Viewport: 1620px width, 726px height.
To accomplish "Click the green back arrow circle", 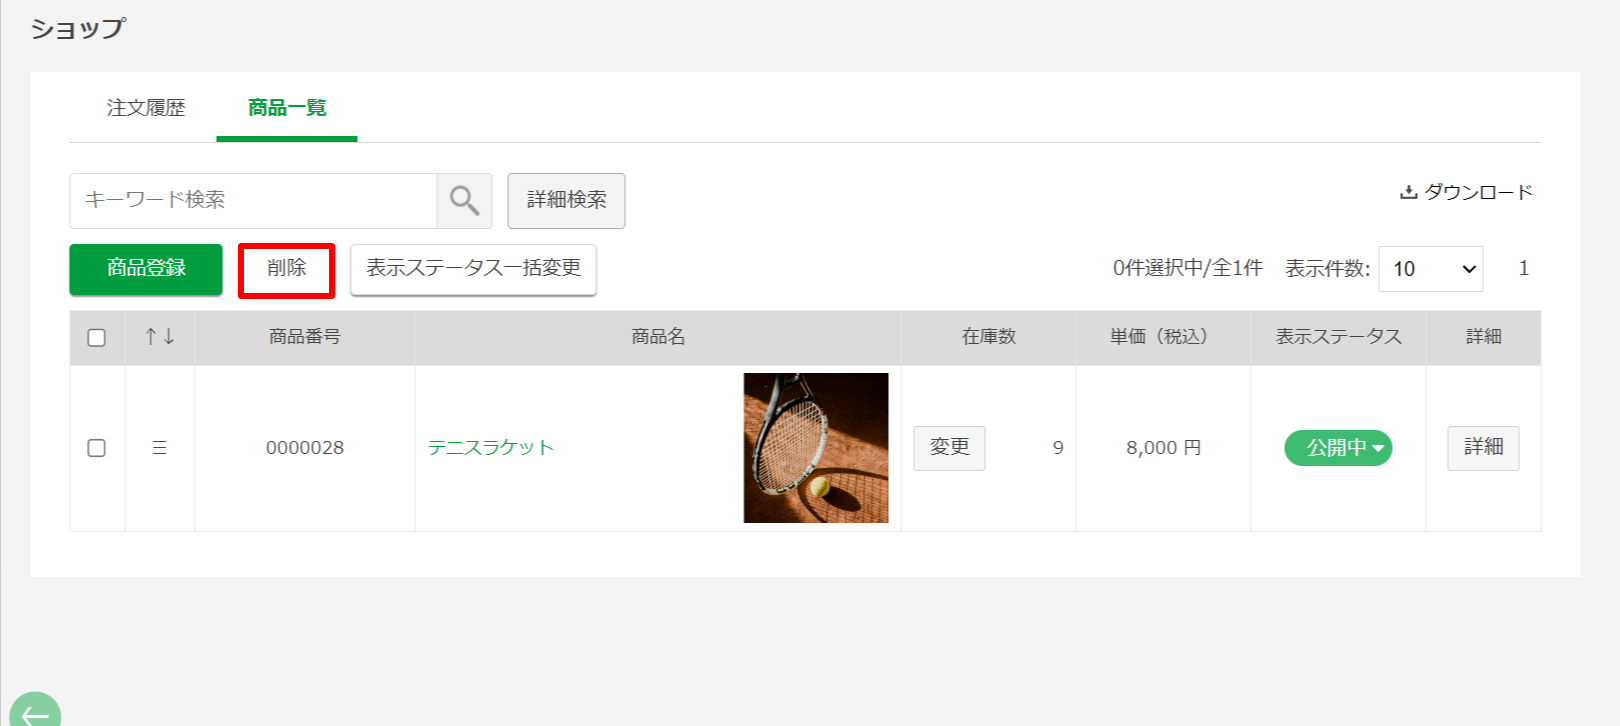I will 35,709.
